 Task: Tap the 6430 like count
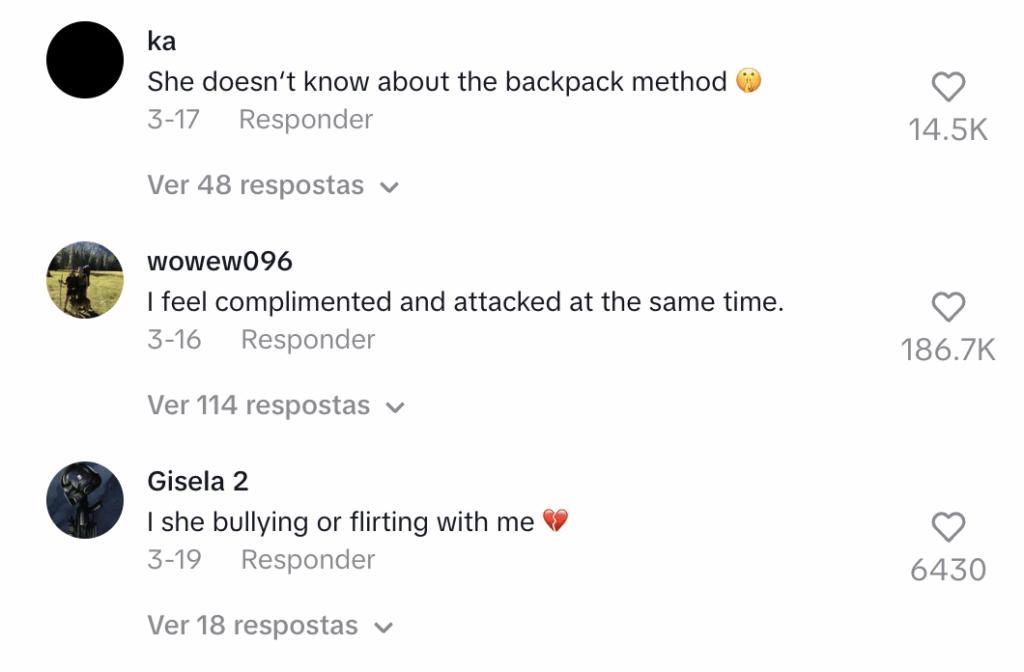coord(948,570)
